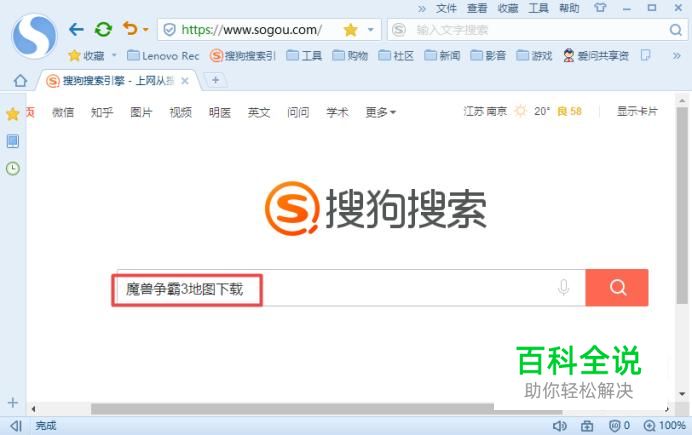Open the 收藏 favorites dropdown arrow
Image resolution: width=692 pixels, height=435 pixels.
(x=114, y=55)
